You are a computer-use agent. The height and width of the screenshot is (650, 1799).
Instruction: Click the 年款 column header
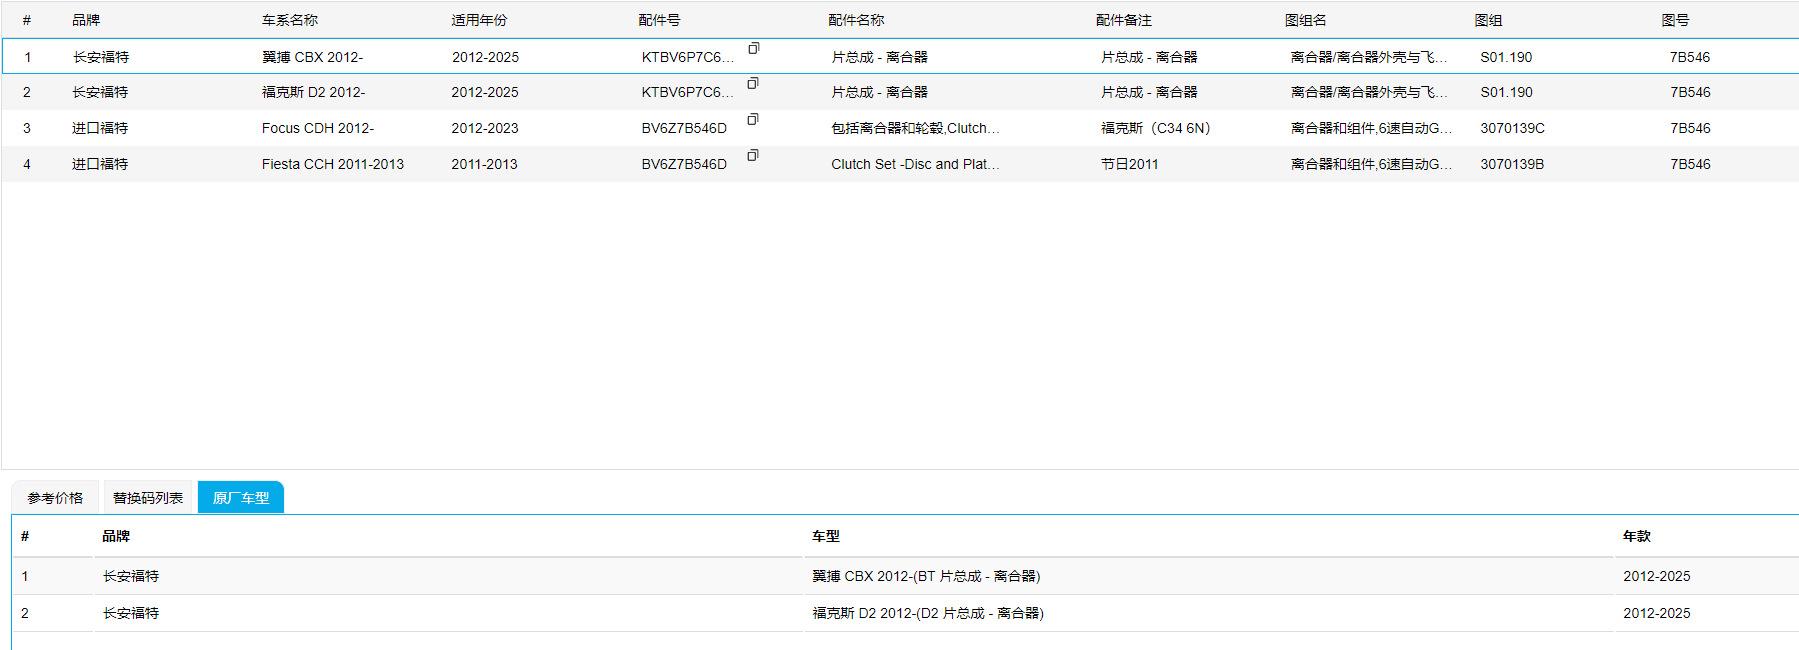tap(1636, 536)
